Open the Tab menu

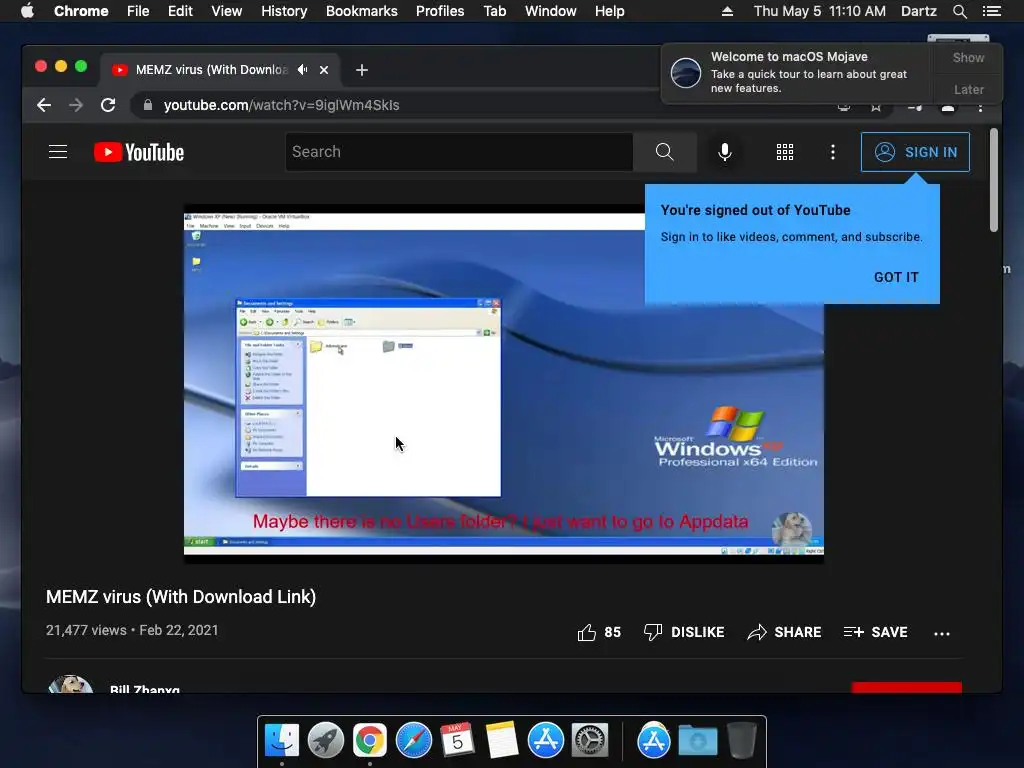coord(494,11)
